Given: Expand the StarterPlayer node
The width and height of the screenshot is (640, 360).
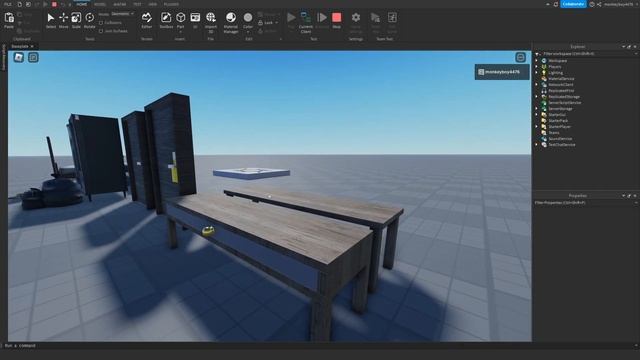Looking at the screenshot, I should [x=537, y=127].
